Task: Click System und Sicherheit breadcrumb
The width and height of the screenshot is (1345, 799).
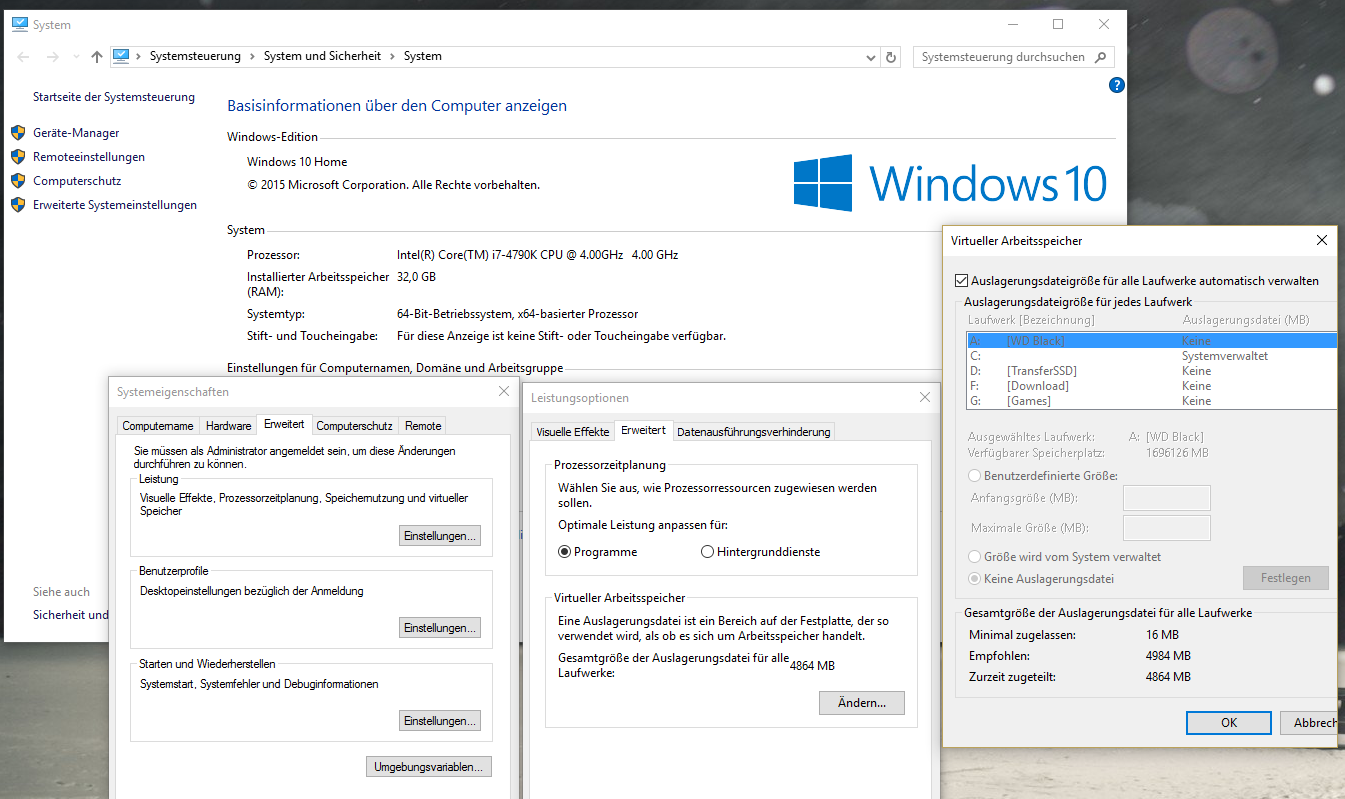Action: click(x=322, y=57)
